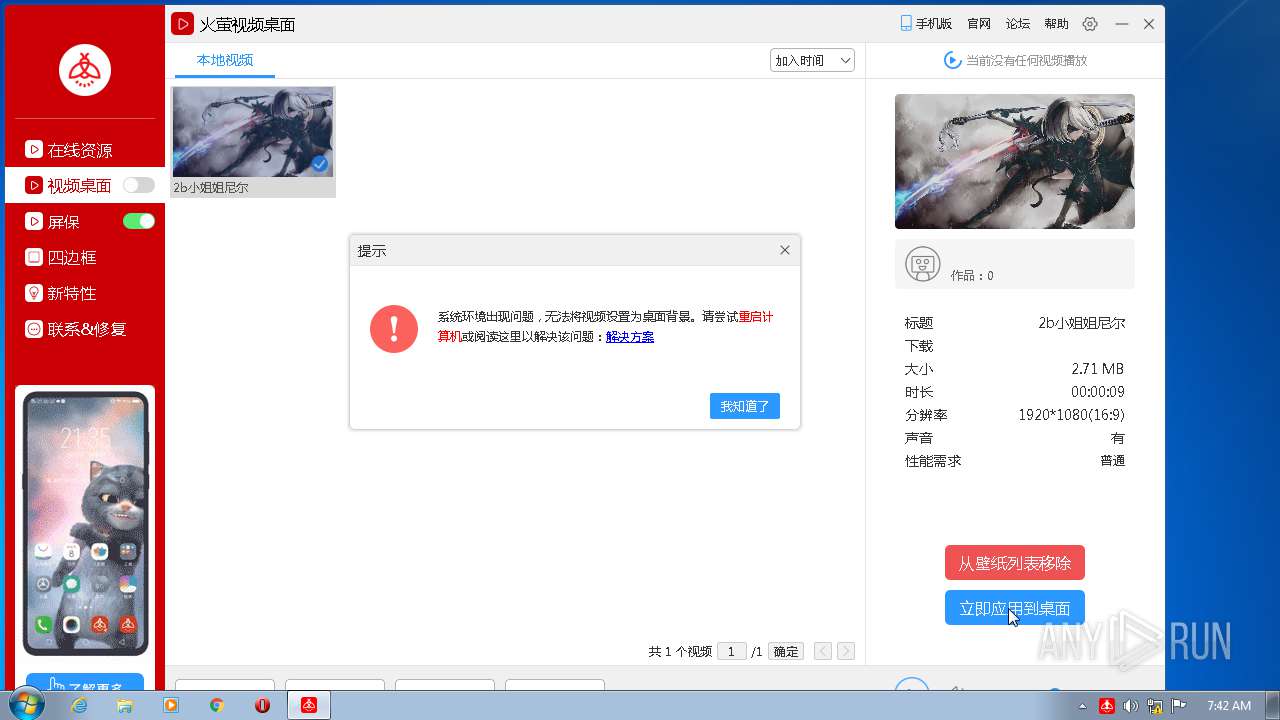Image resolution: width=1280 pixels, height=720 pixels.
Task: Click the 火萤 system tray icon
Action: click(x=1107, y=705)
